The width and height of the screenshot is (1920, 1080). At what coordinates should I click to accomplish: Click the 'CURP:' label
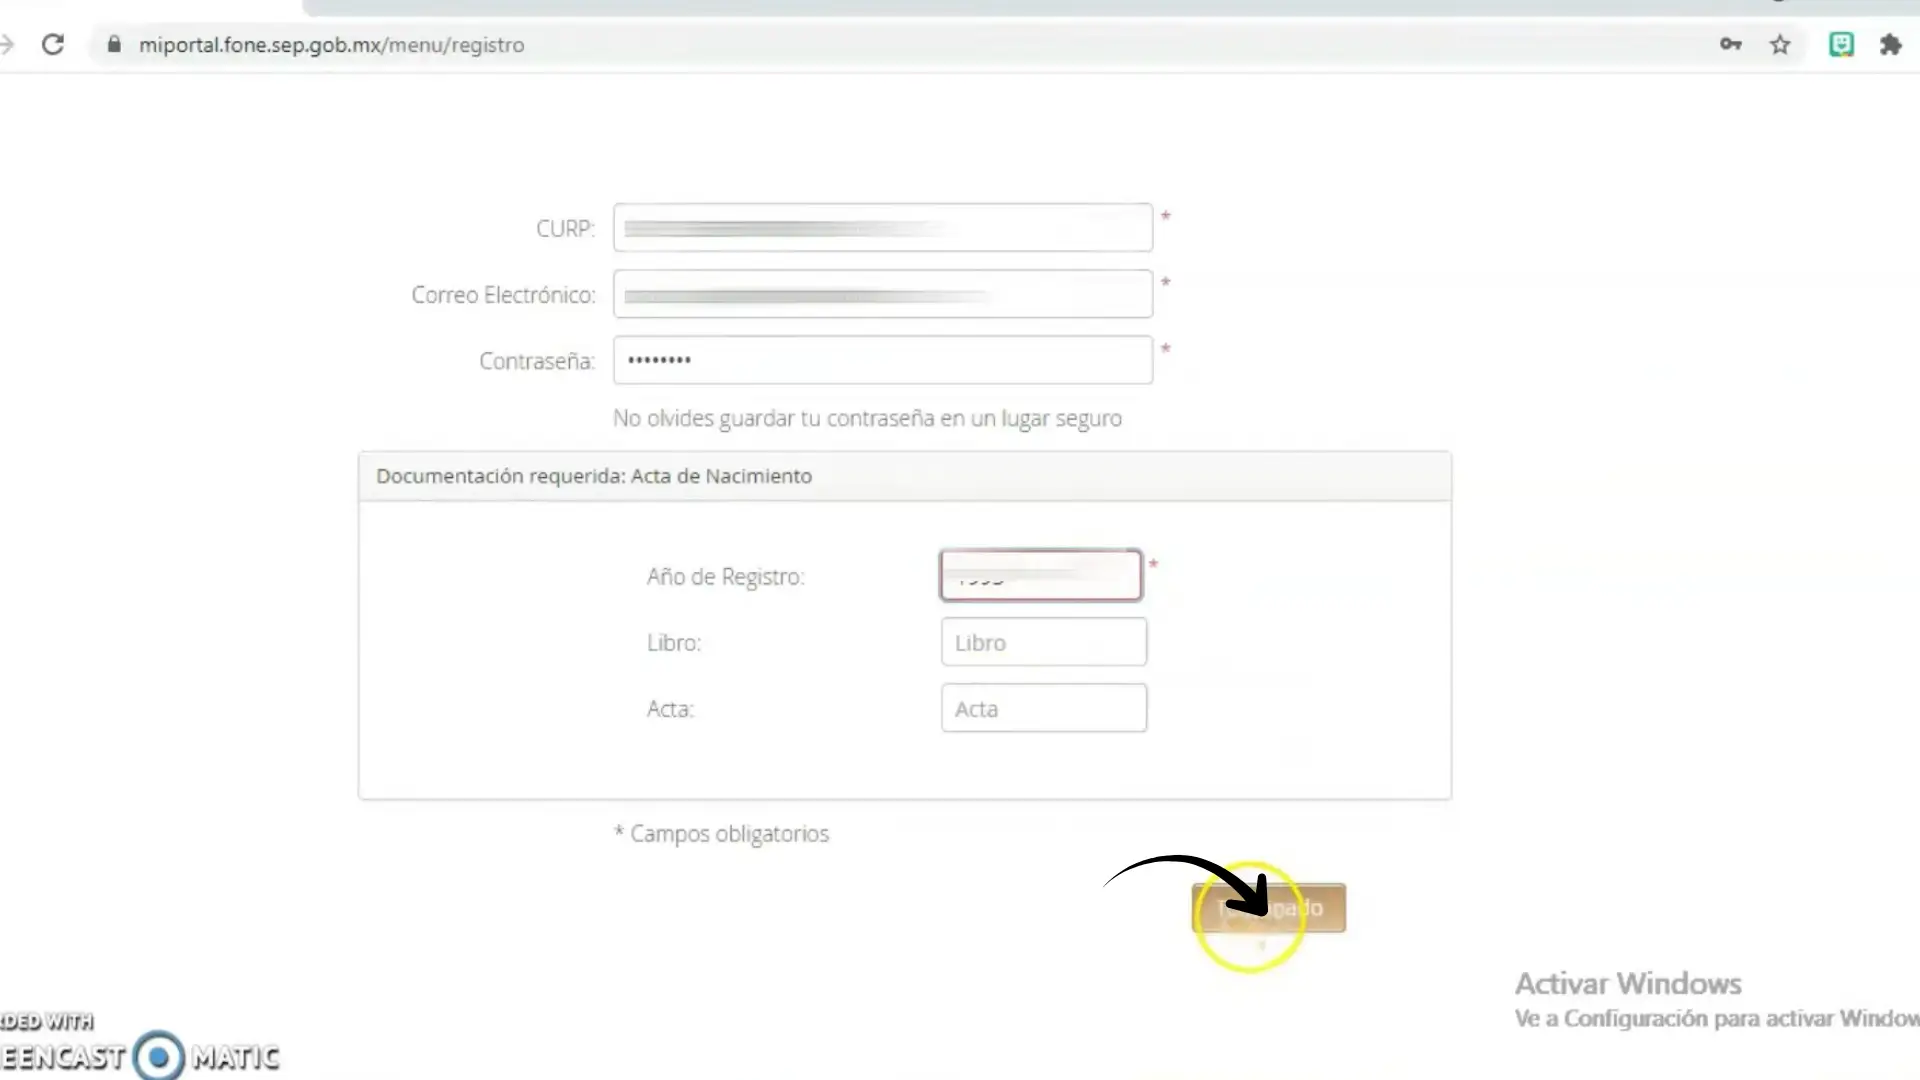[565, 229]
